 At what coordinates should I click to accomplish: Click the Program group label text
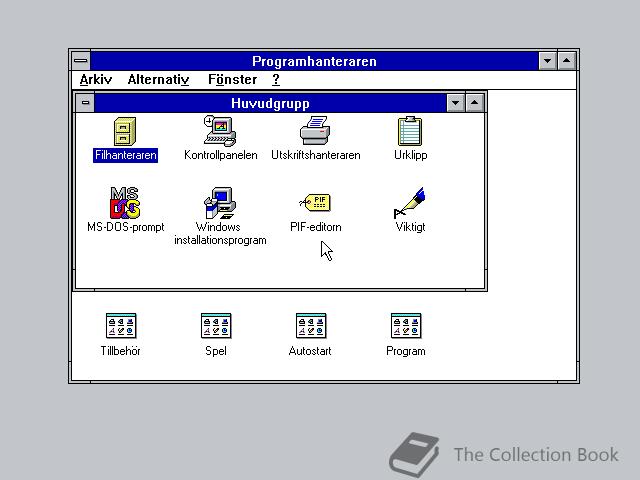pyautogui.click(x=406, y=351)
